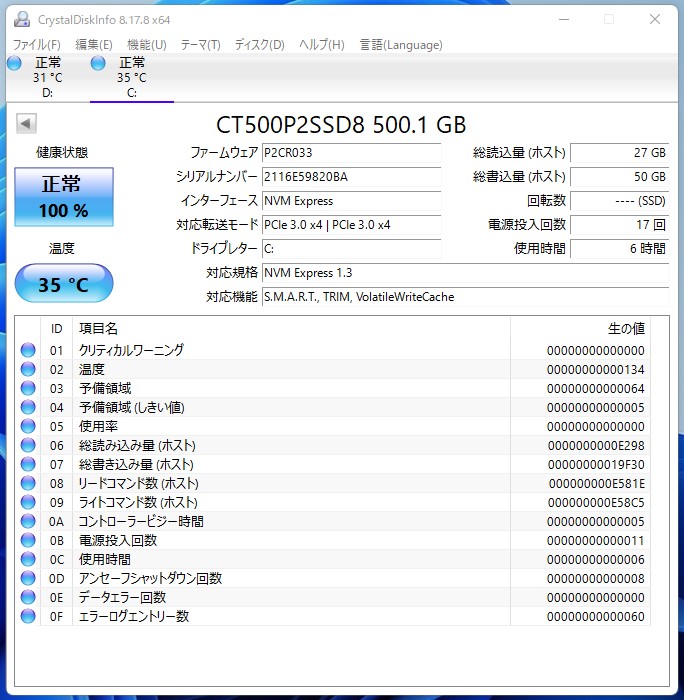Click the CrystalDiskInfo app icon in title bar

(x=22, y=19)
